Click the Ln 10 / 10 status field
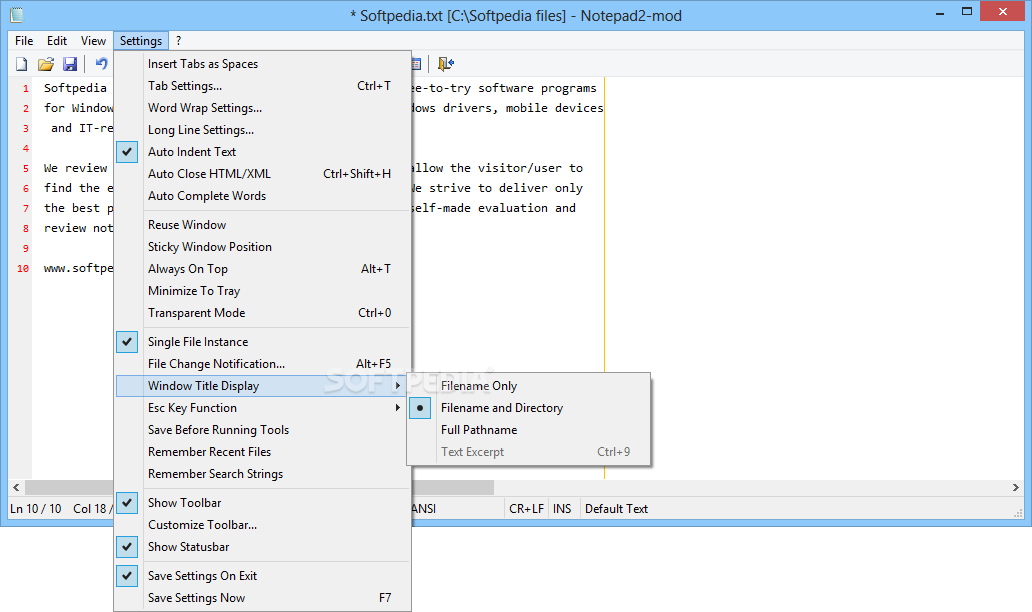The width and height of the screenshot is (1032, 612). tap(36, 509)
